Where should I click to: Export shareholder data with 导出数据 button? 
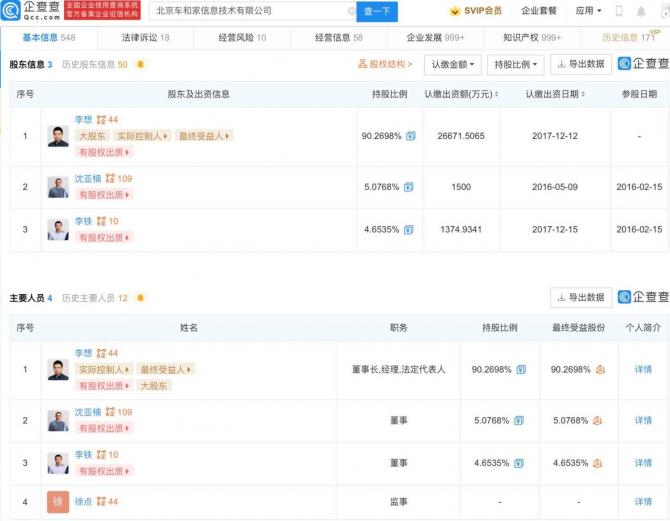[581, 64]
